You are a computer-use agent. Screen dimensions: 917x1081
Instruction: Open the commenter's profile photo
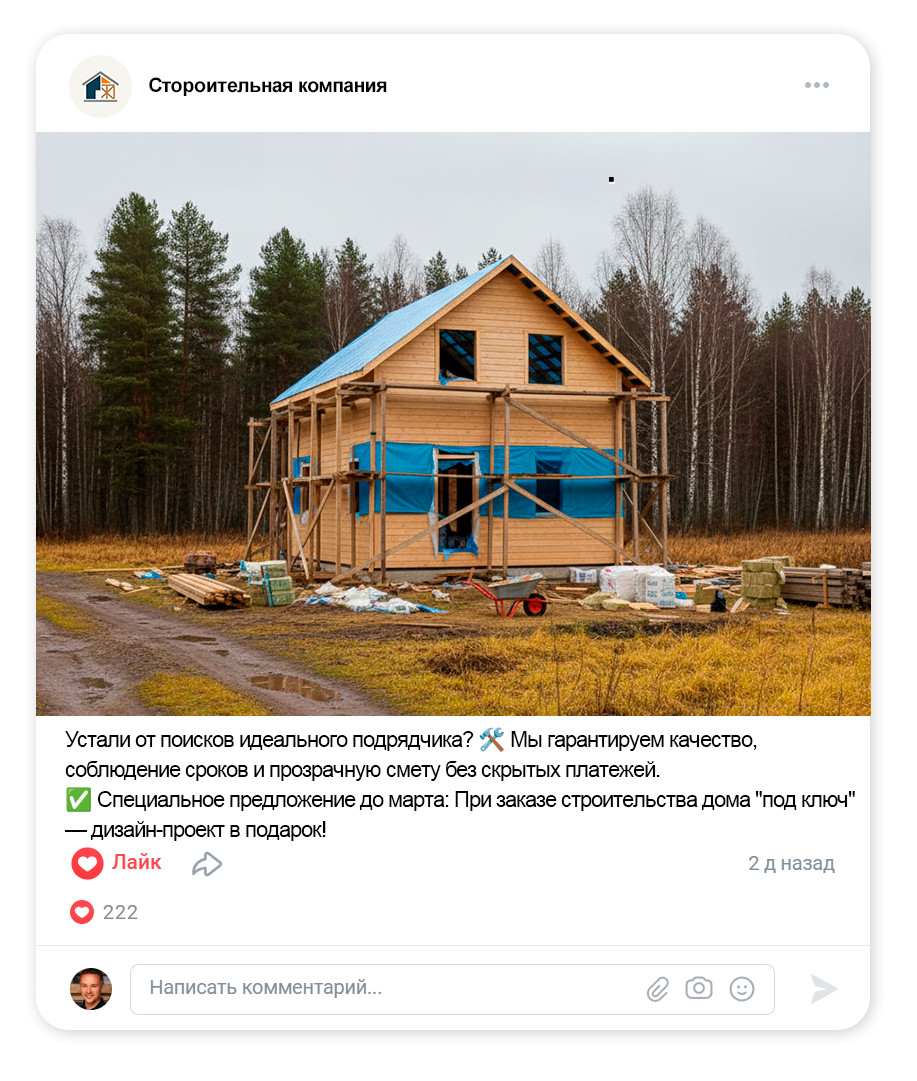(x=91, y=989)
